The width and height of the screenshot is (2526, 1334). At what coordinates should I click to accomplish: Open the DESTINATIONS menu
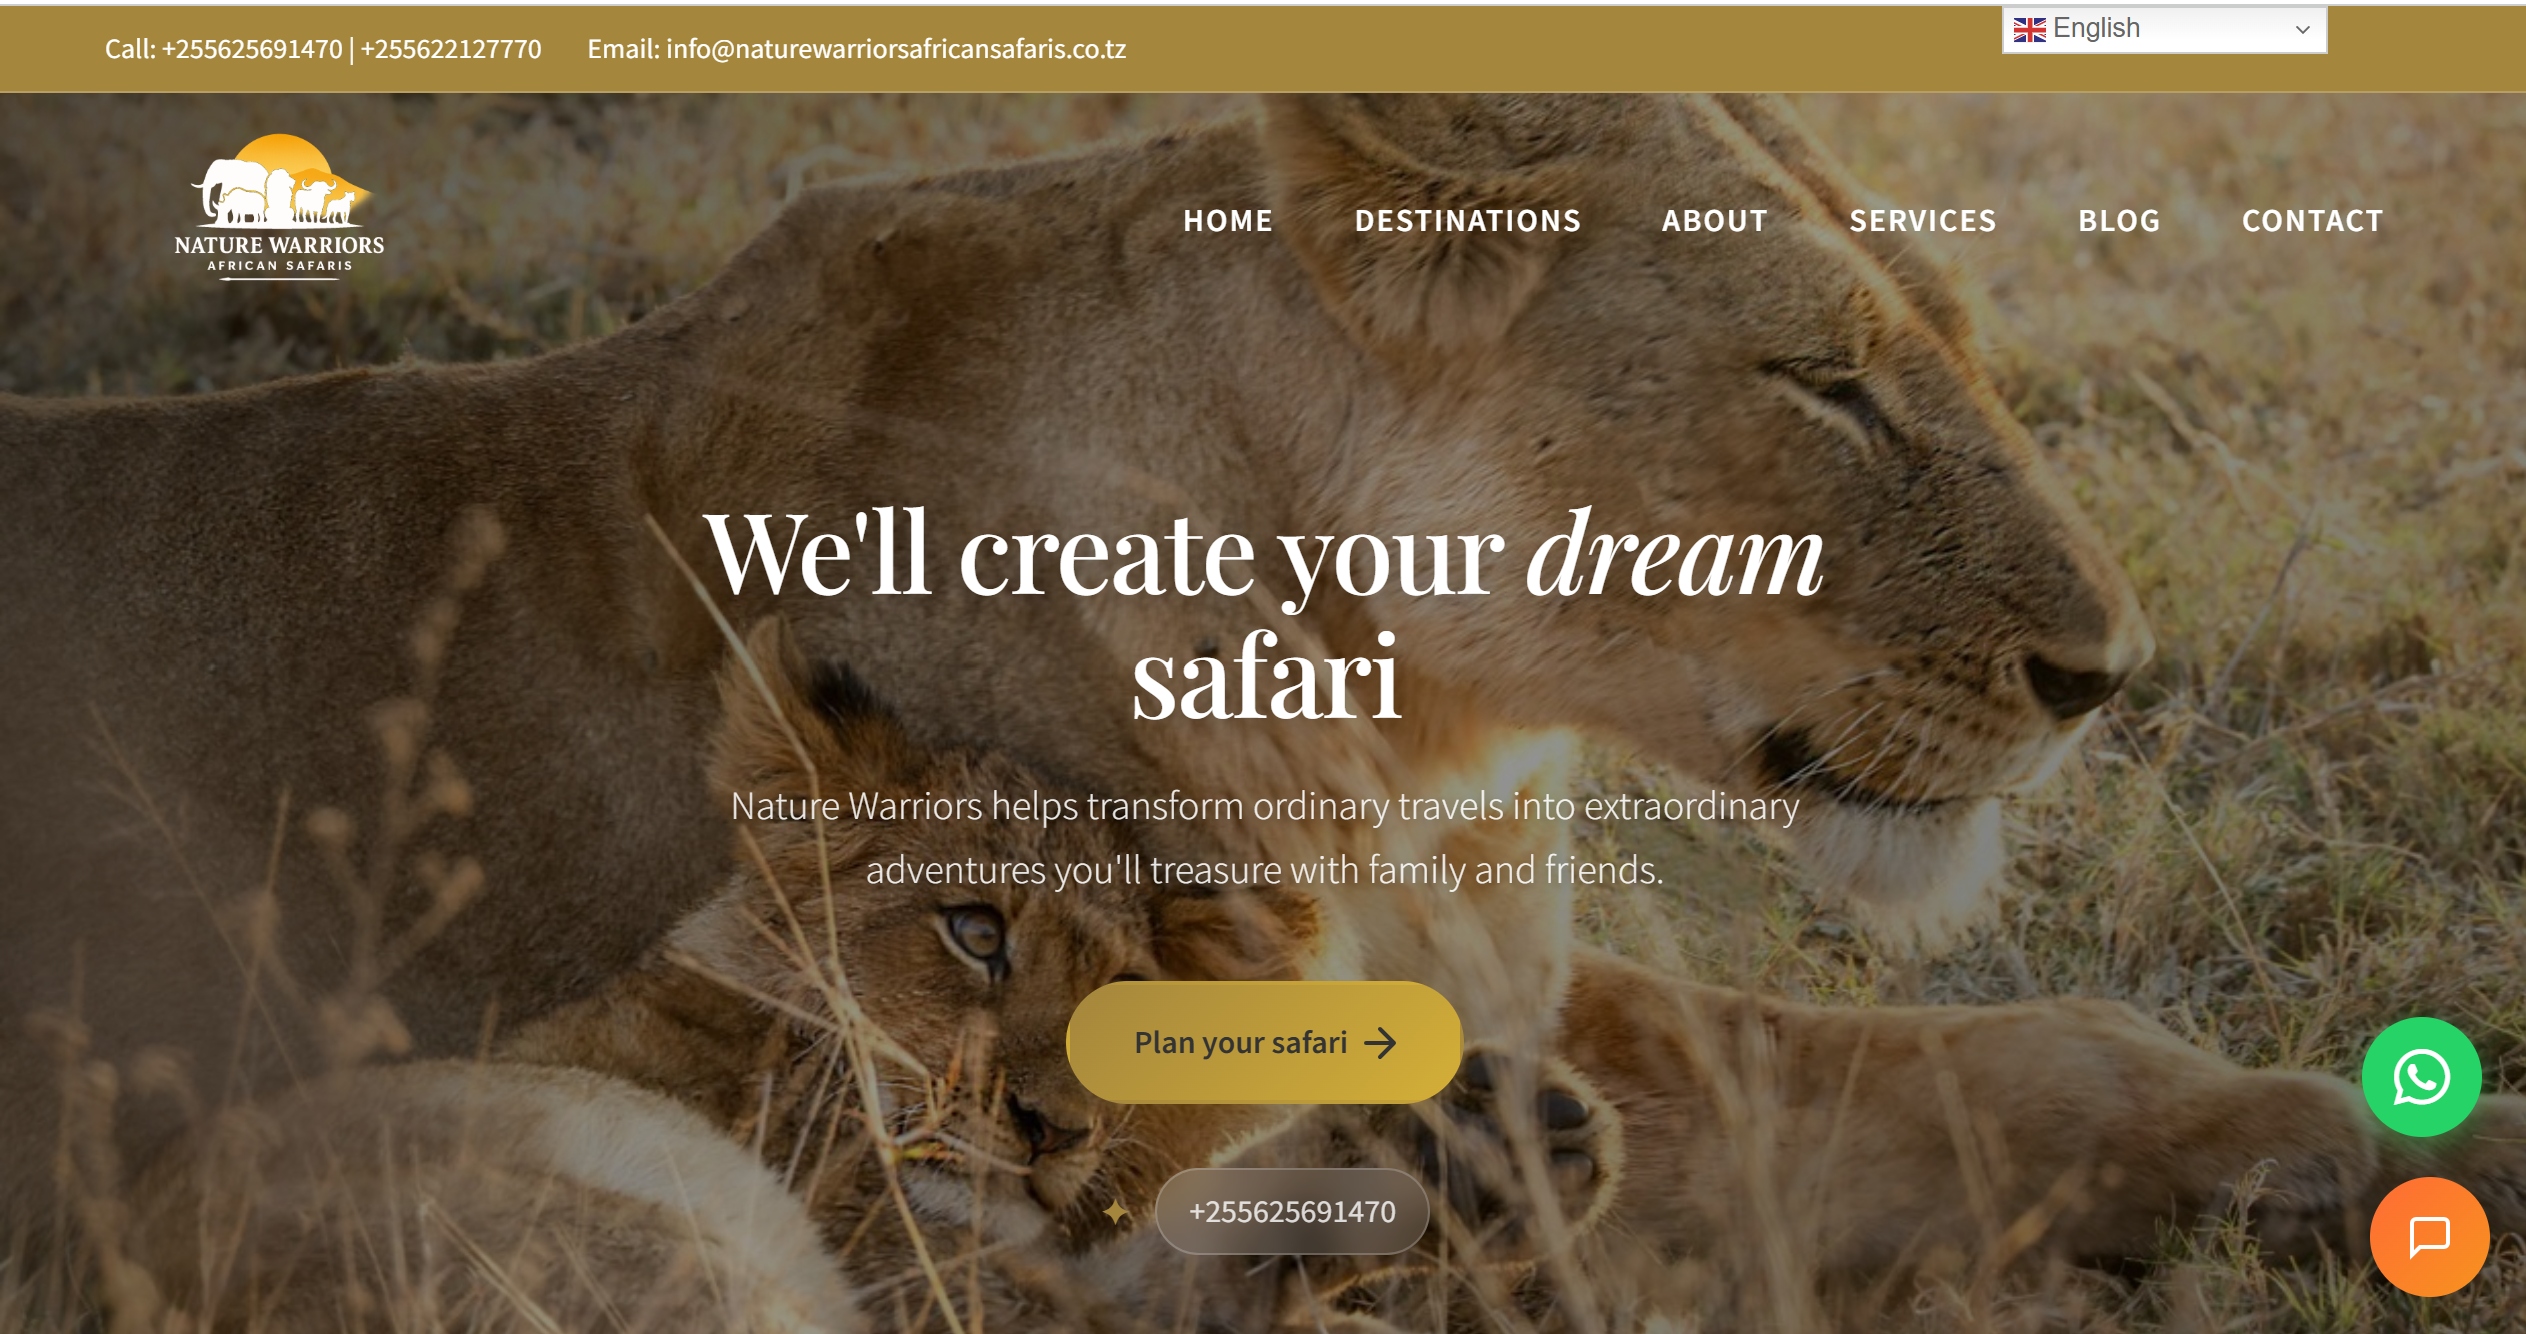[1467, 220]
